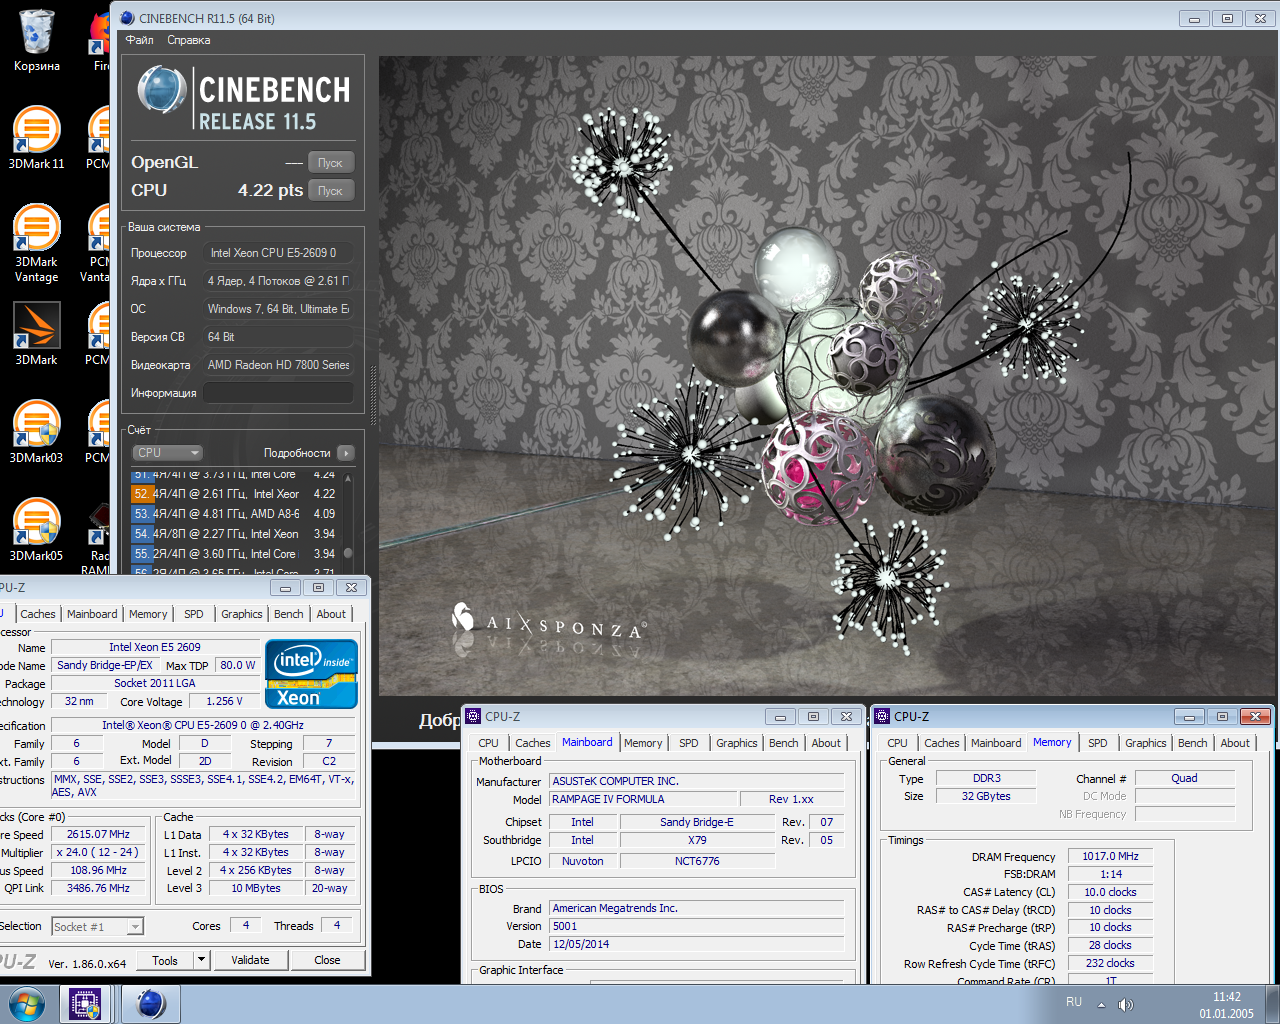Open Cinebench taskbar button
Image resolution: width=1280 pixels, height=1024 pixels.
[x=151, y=1004]
